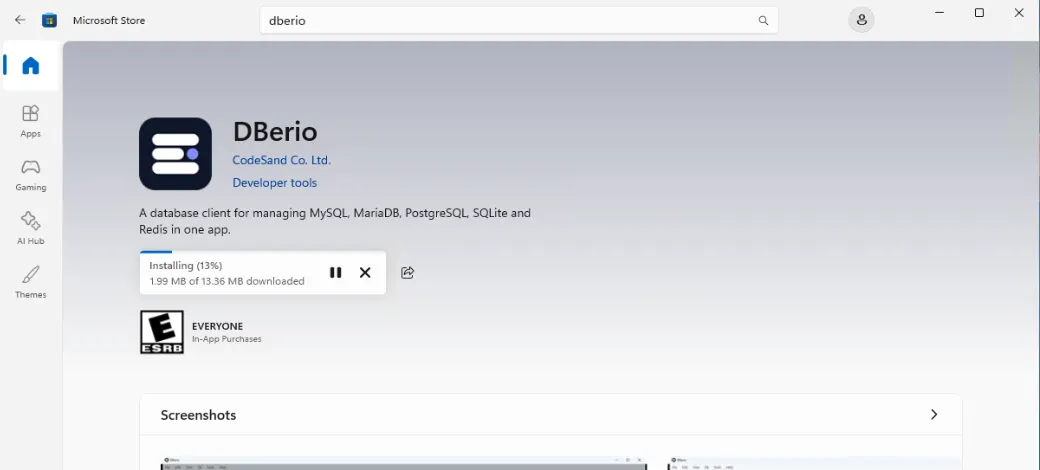This screenshot has height=470, width=1040.
Task: Click the In-App Purchases label
Action: (x=226, y=339)
